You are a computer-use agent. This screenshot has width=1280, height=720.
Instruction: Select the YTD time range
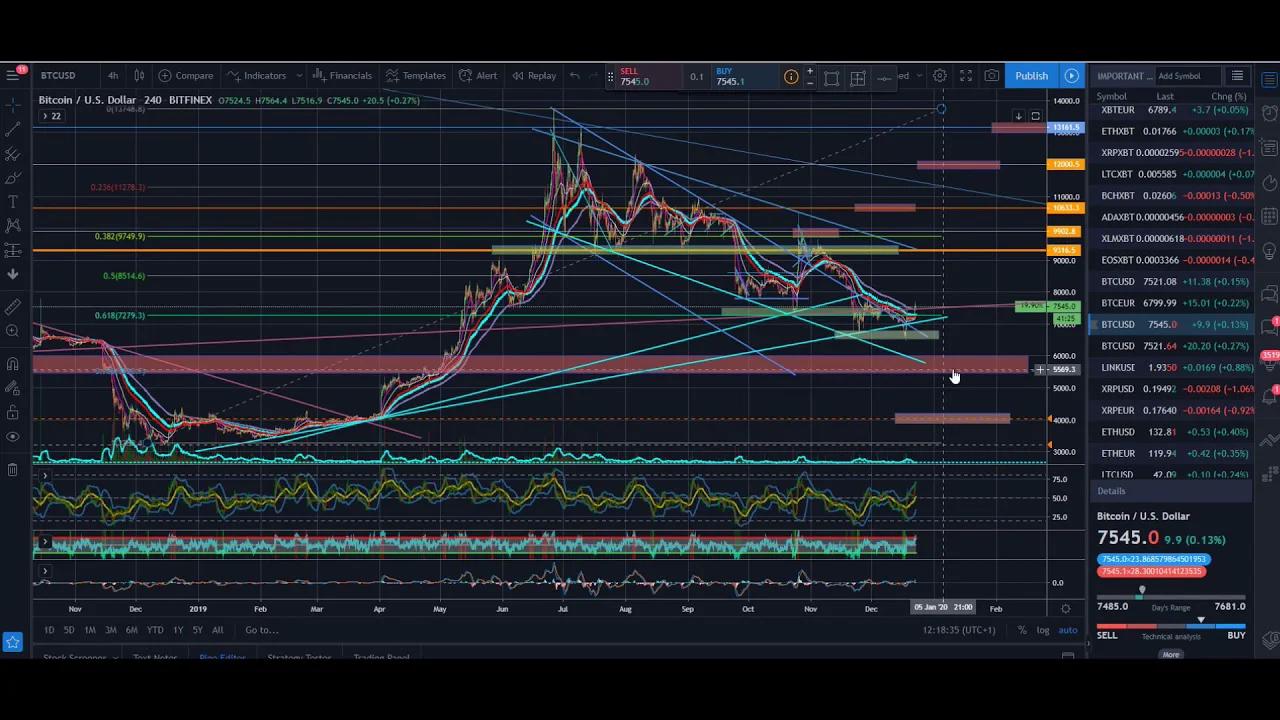(x=155, y=630)
